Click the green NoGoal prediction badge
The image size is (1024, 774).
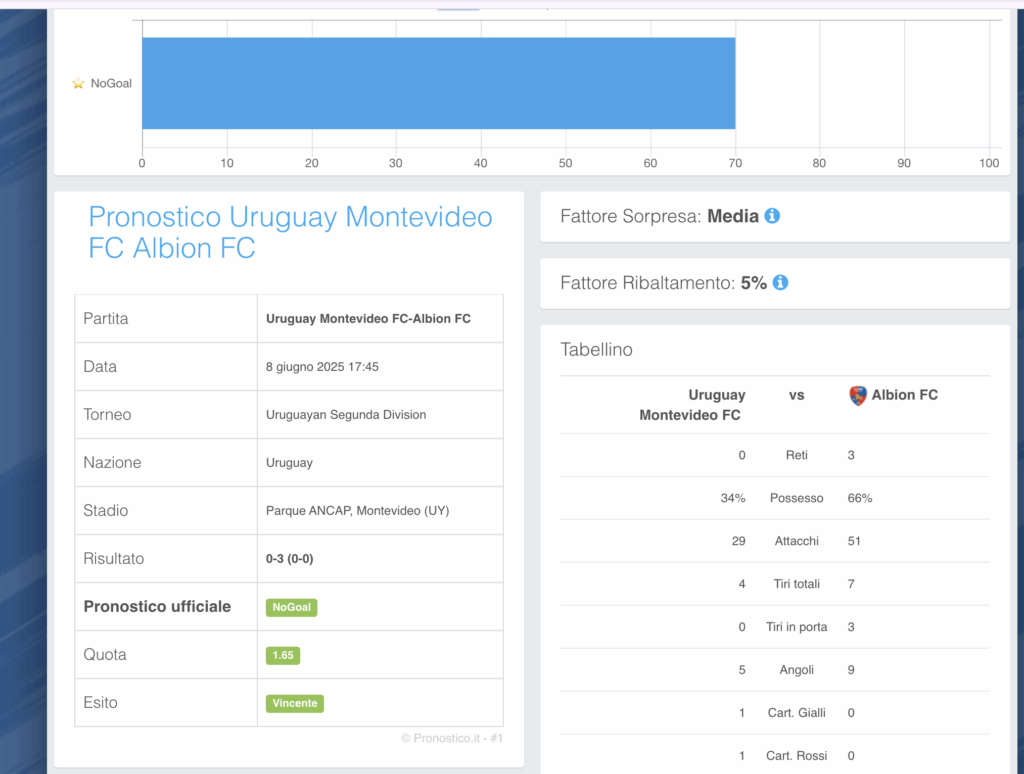[291, 607]
